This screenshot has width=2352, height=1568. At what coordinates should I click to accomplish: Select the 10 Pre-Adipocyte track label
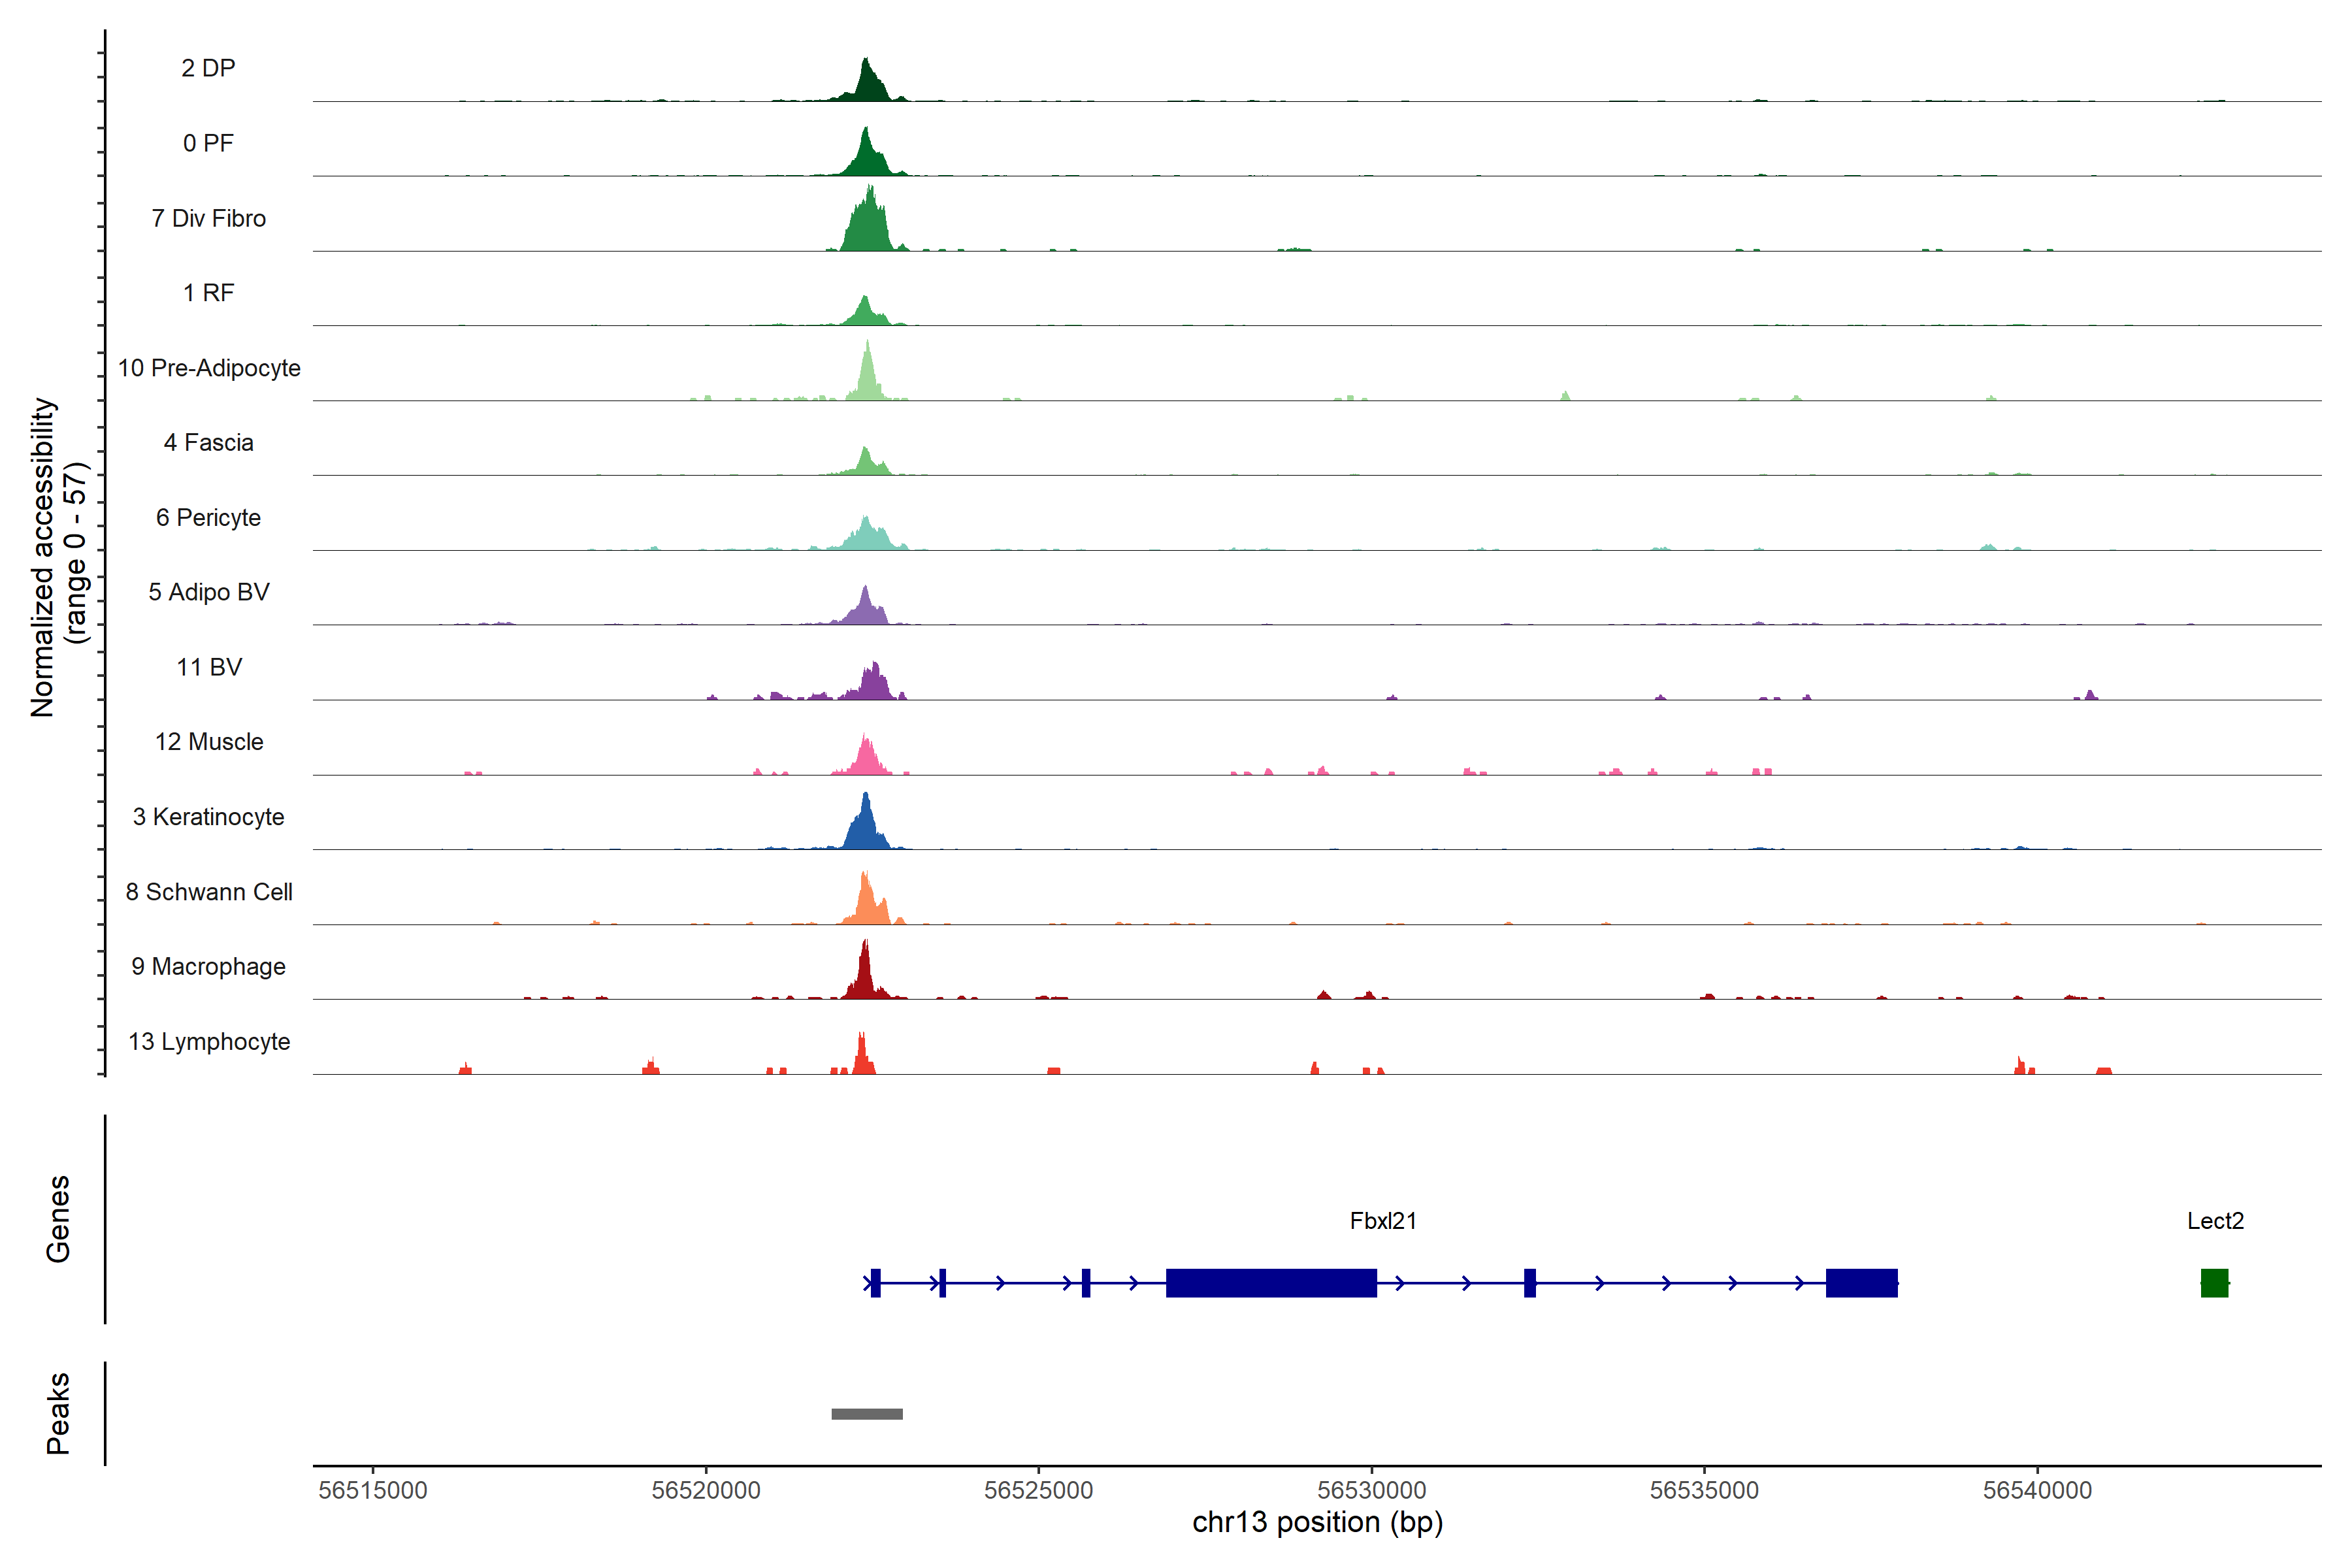pyautogui.click(x=209, y=368)
